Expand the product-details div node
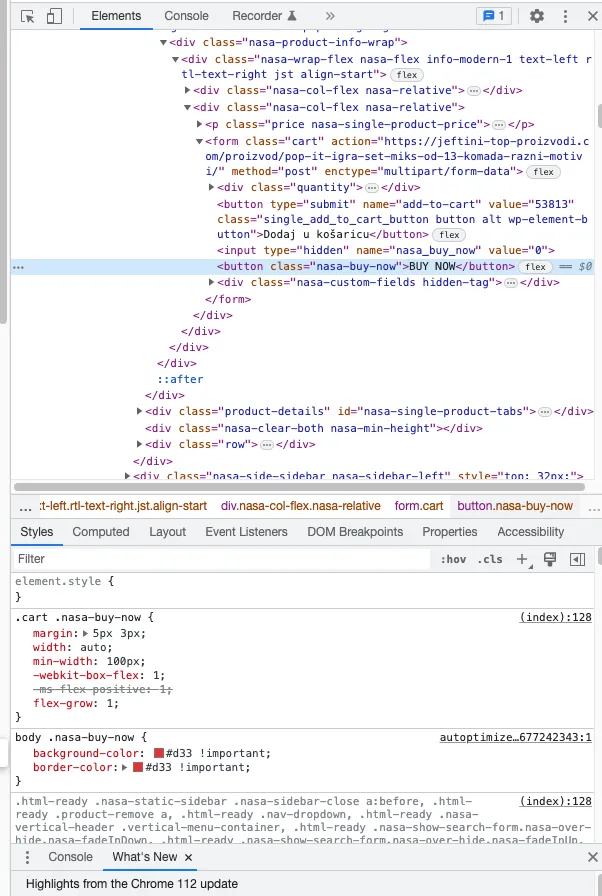The image size is (602, 896). 139,411
